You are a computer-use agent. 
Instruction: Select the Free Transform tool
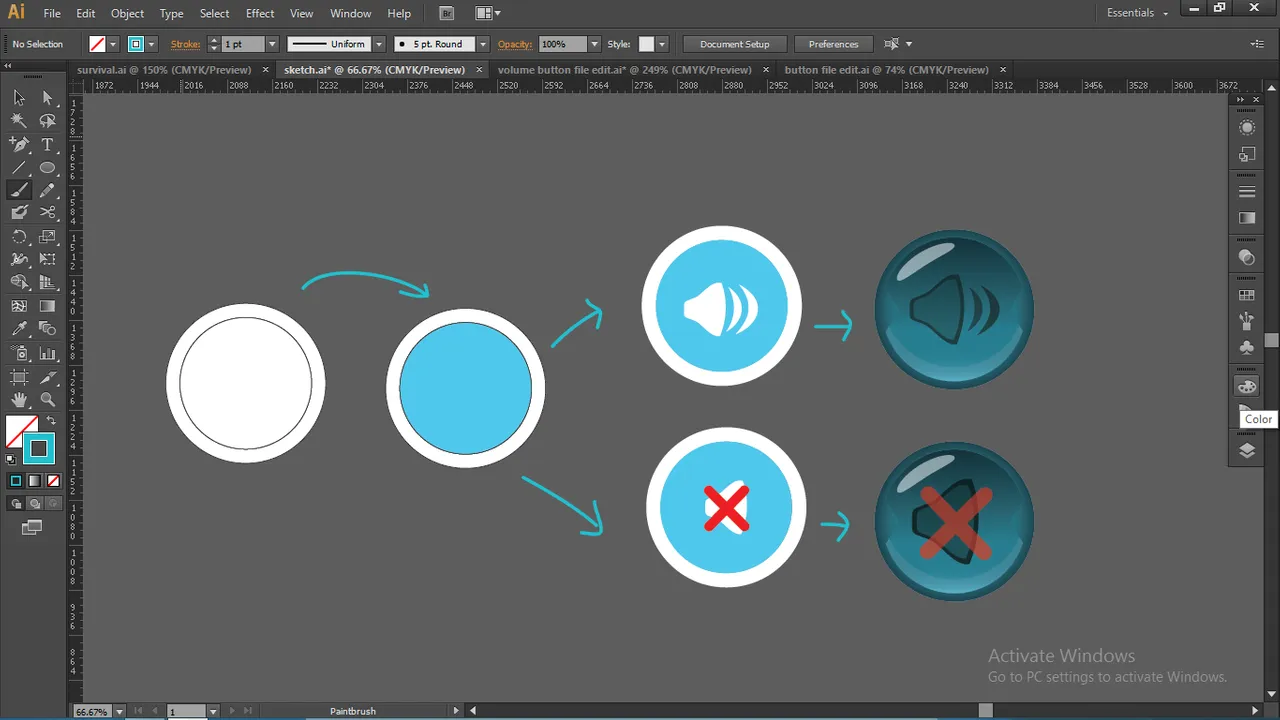(x=47, y=260)
